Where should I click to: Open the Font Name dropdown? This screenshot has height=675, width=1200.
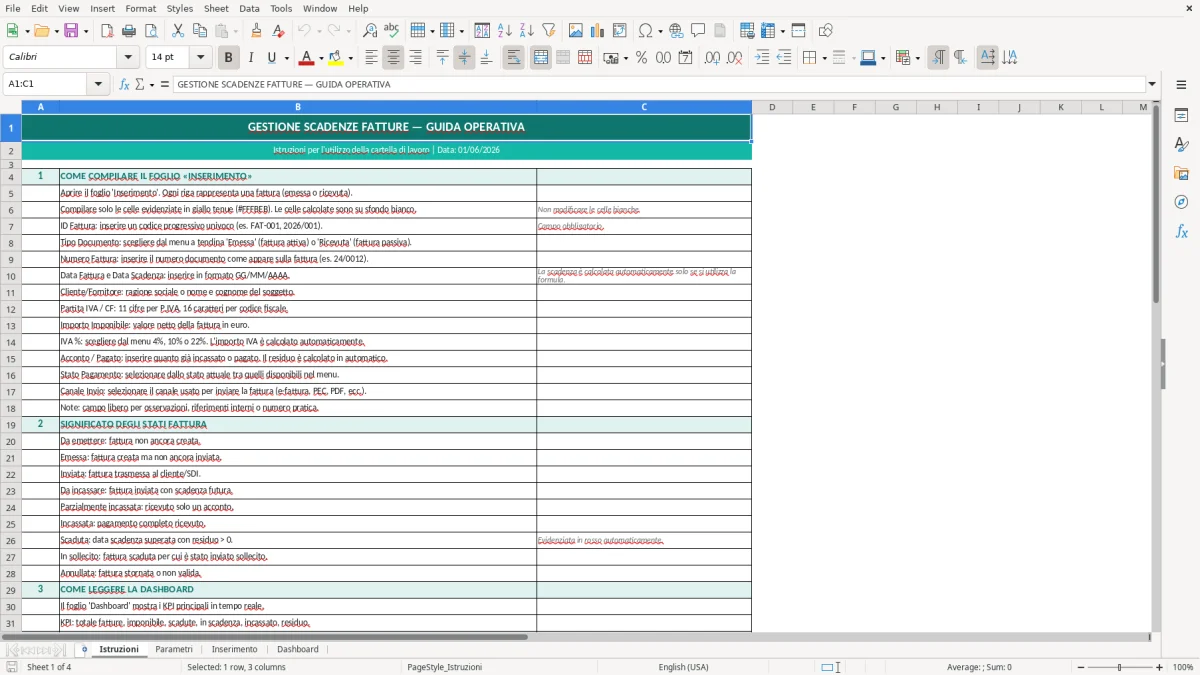point(127,58)
